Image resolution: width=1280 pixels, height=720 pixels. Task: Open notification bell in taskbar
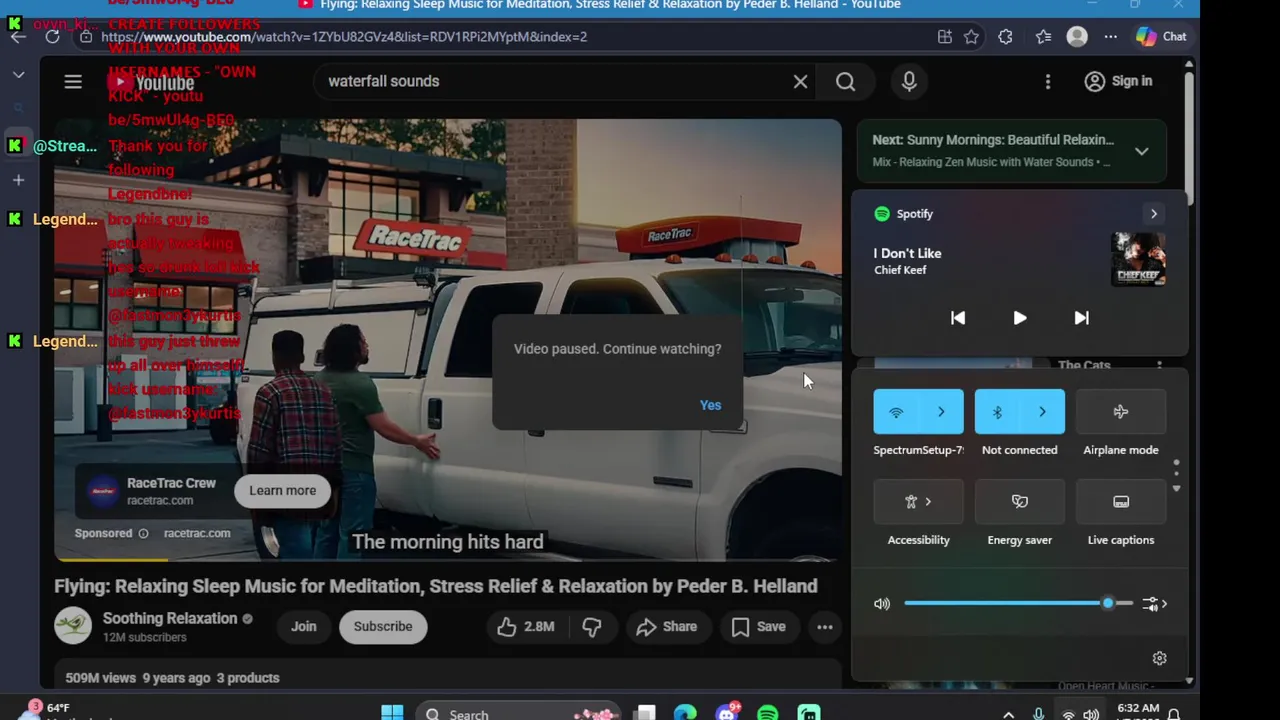pyautogui.click(x=1174, y=714)
